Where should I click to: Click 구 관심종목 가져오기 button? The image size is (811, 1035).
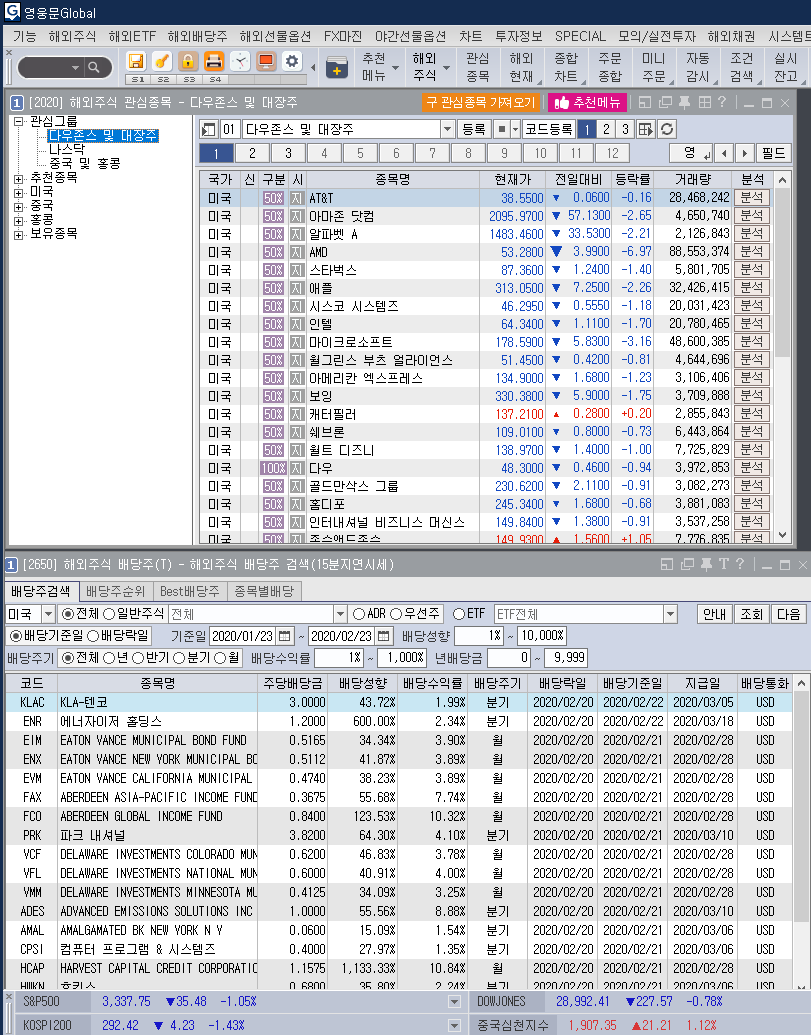(481, 103)
